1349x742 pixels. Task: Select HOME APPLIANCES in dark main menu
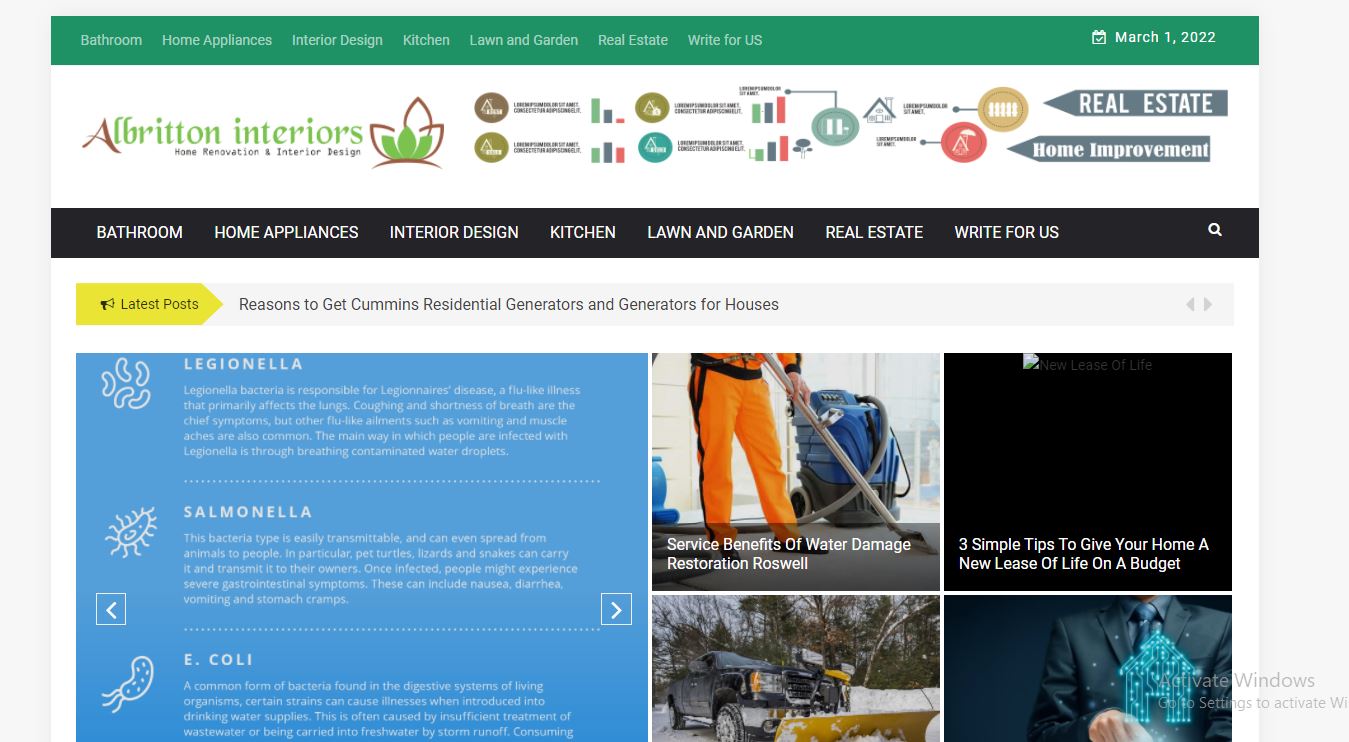point(286,232)
